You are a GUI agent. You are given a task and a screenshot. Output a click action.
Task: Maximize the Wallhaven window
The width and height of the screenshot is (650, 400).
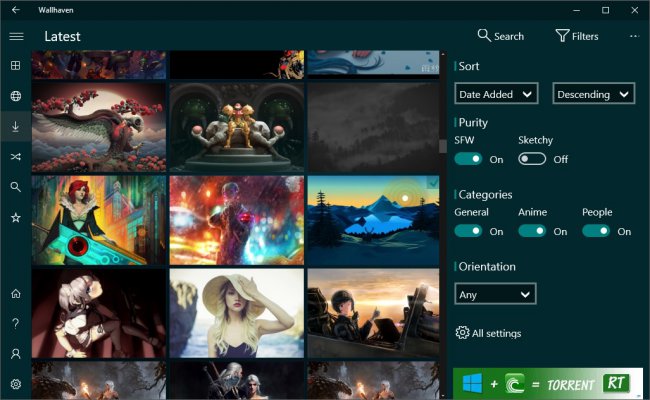[606, 10]
